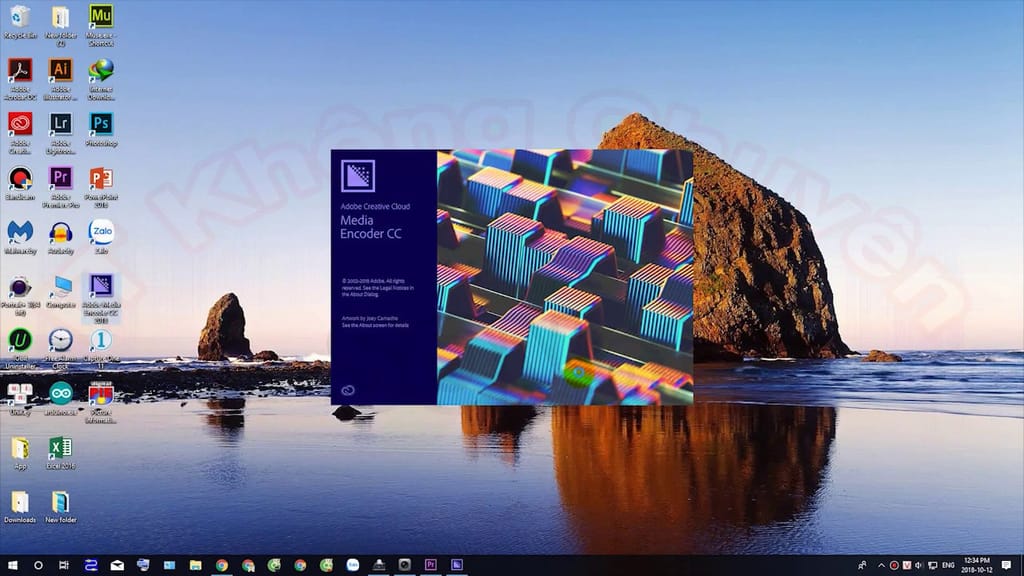Select the PowerPoint 2016 desktop icon
The height and width of the screenshot is (576, 1024).
tap(101, 187)
